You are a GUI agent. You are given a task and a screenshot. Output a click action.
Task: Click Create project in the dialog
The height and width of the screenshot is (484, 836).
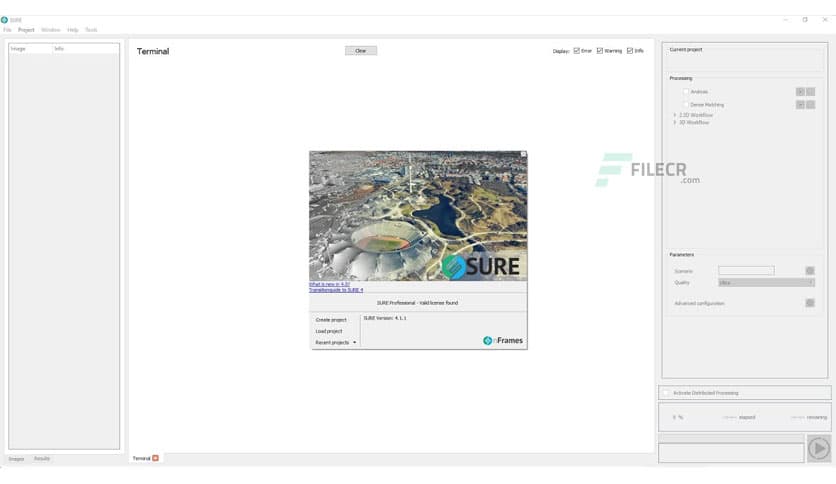331,320
